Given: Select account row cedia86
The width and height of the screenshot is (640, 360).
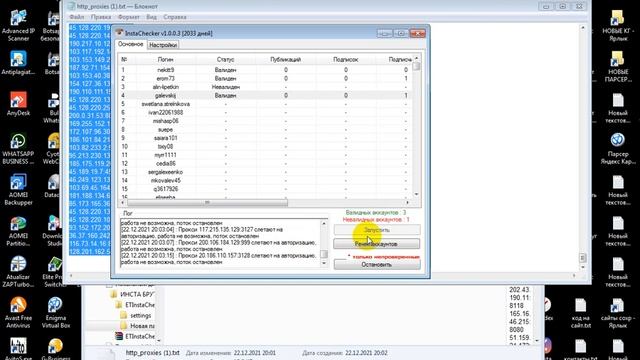Looking at the screenshot, I should click(265, 164).
